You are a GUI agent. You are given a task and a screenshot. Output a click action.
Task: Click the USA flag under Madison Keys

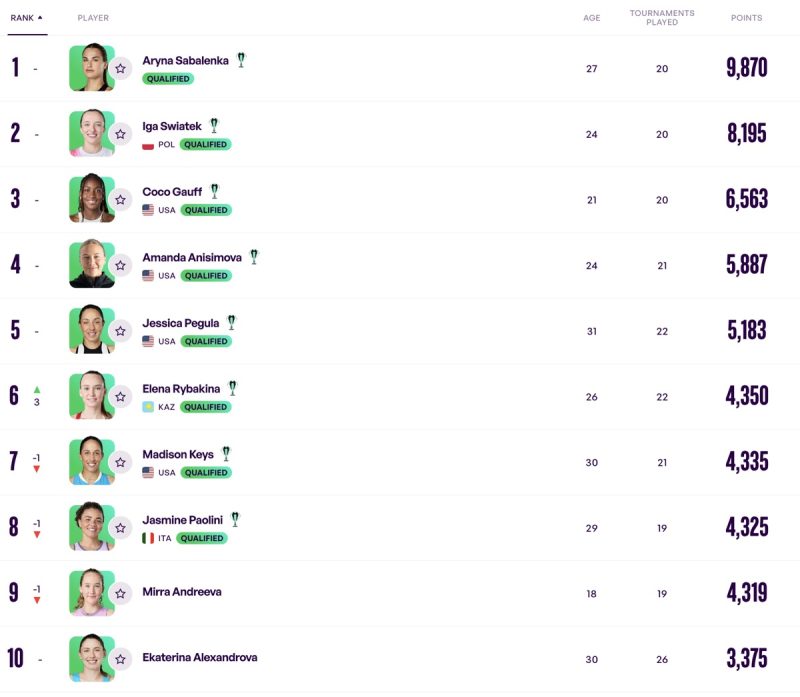(148, 473)
